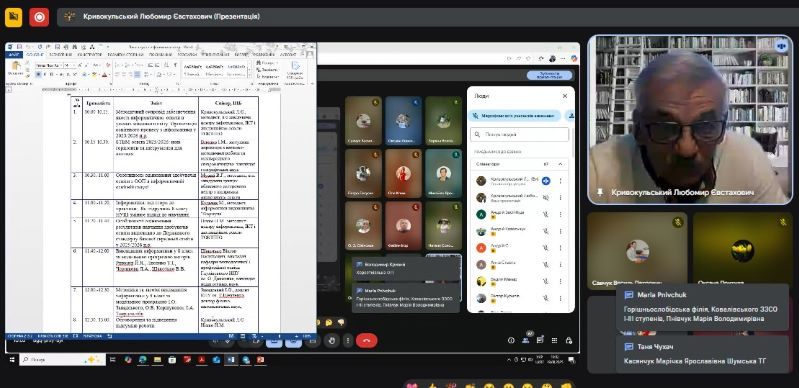Open the File tab in Word ribbon
The width and height of the screenshot is (799, 388).
14,54
